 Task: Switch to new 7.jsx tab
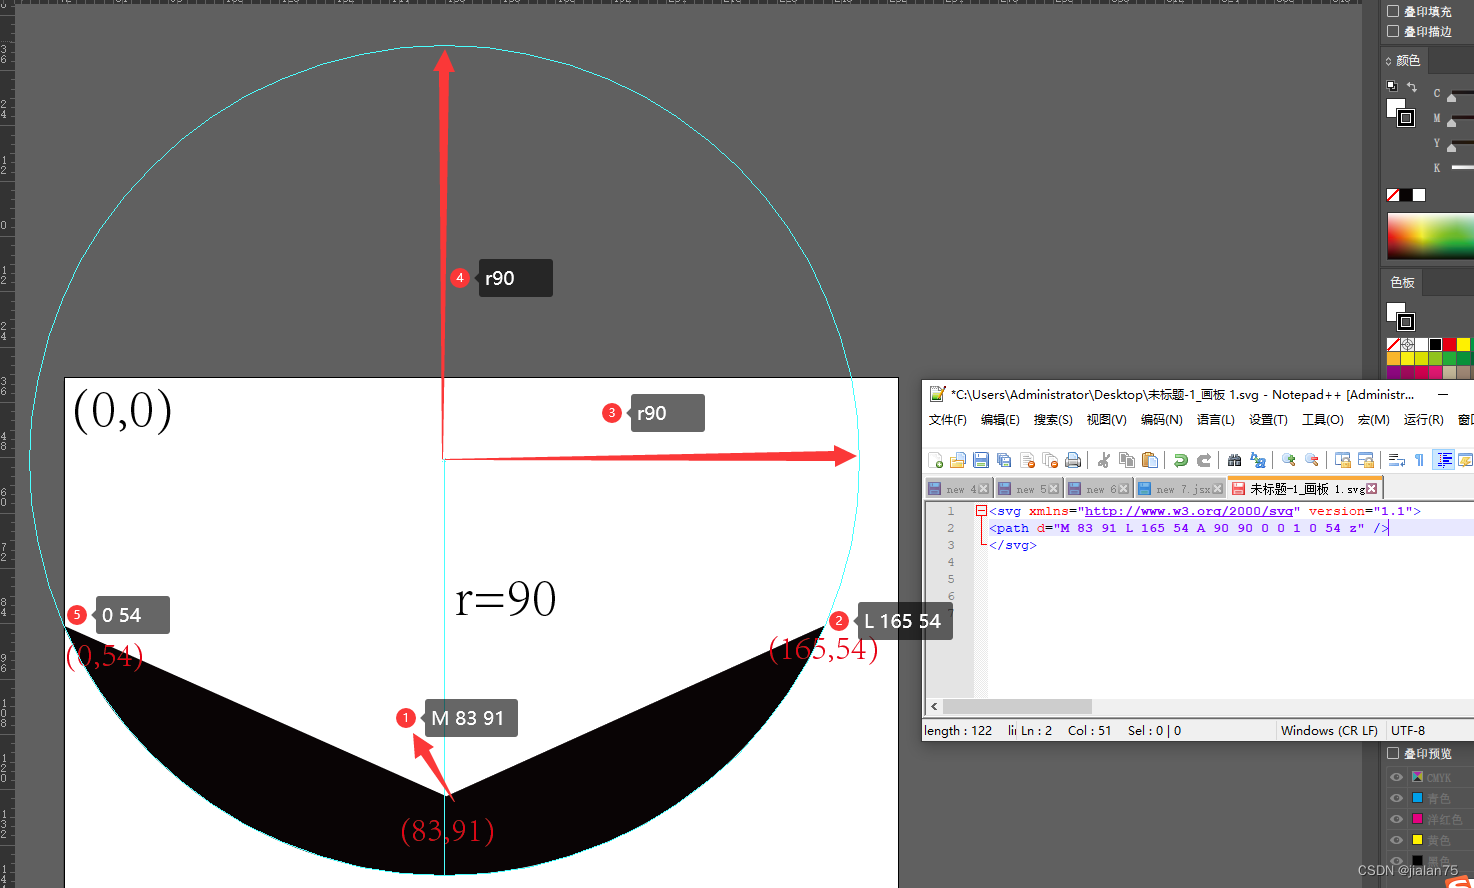point(1180,489)
